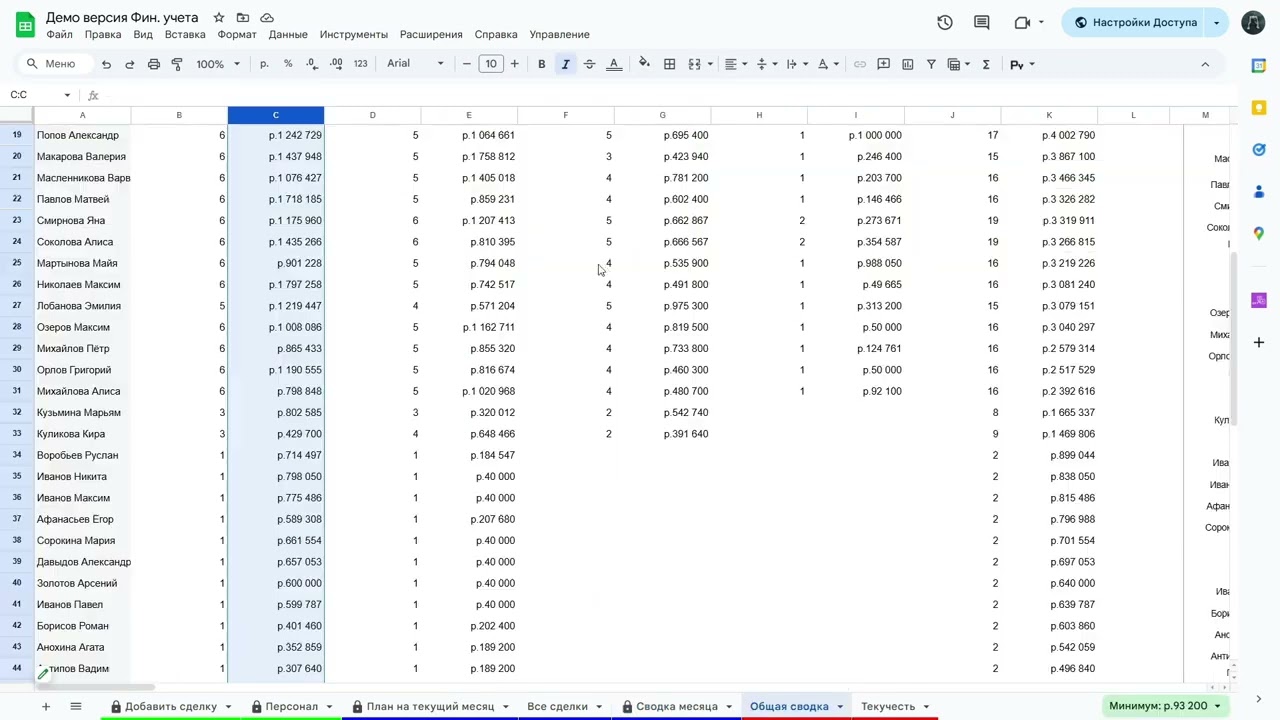1280x720 pixels.
Task: Open the Arial font dropdown
Action: point(415,64)
